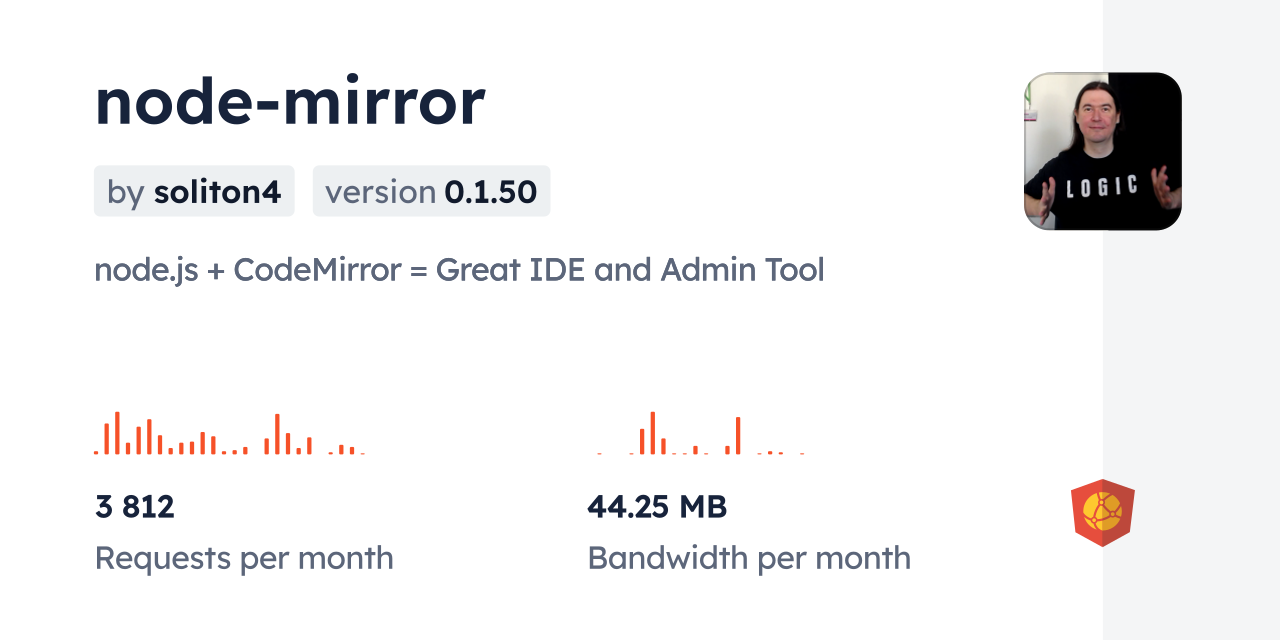The width and height of the screenshot is (1280, 640).
Task: Click tallest bar in the bandwidth chart
Action: click(x=652, y=433)
